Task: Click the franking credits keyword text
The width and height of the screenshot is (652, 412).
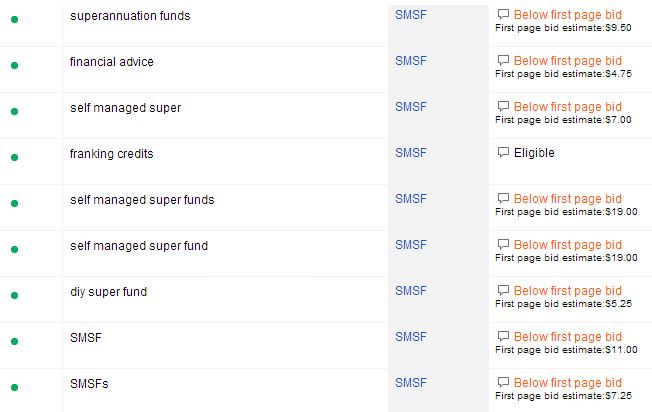Action: click(x=111, y=154)
